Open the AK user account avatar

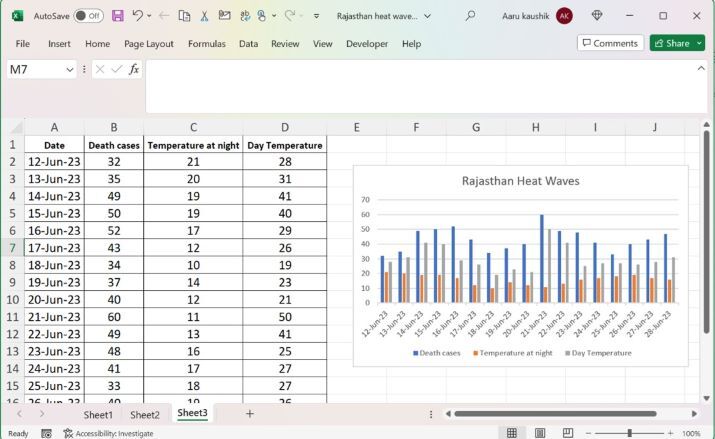(564, 16)
